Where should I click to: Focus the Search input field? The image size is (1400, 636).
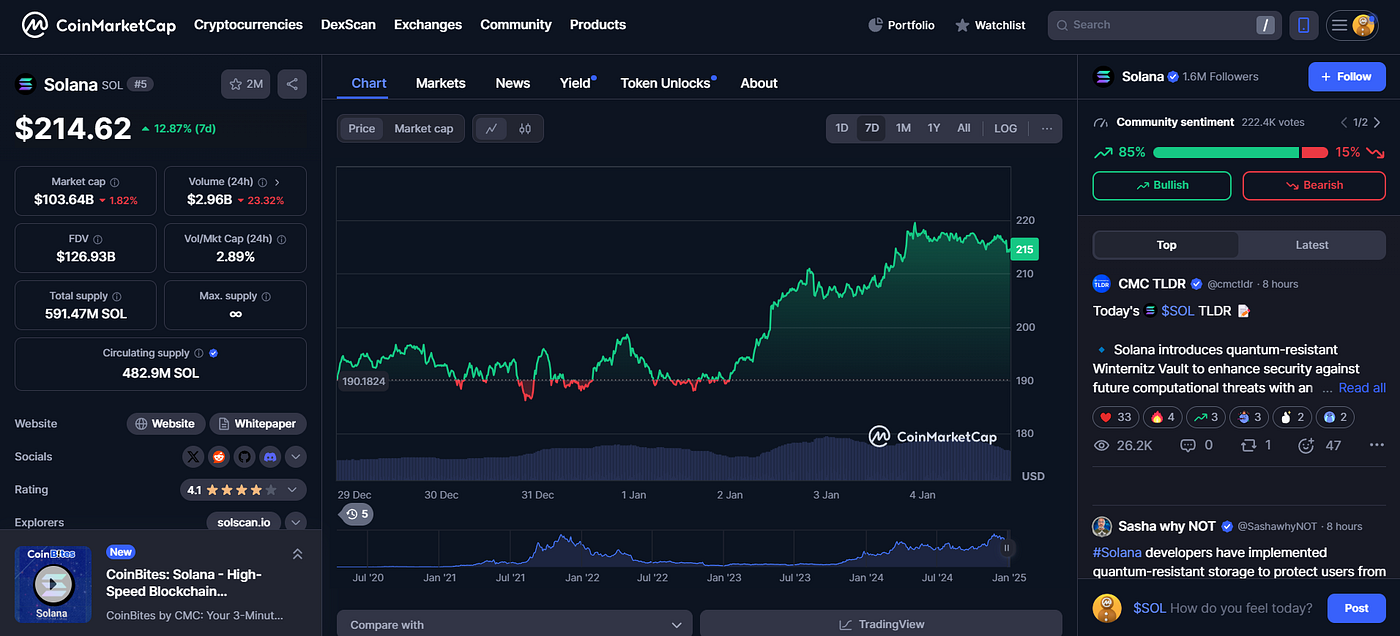1164,25
